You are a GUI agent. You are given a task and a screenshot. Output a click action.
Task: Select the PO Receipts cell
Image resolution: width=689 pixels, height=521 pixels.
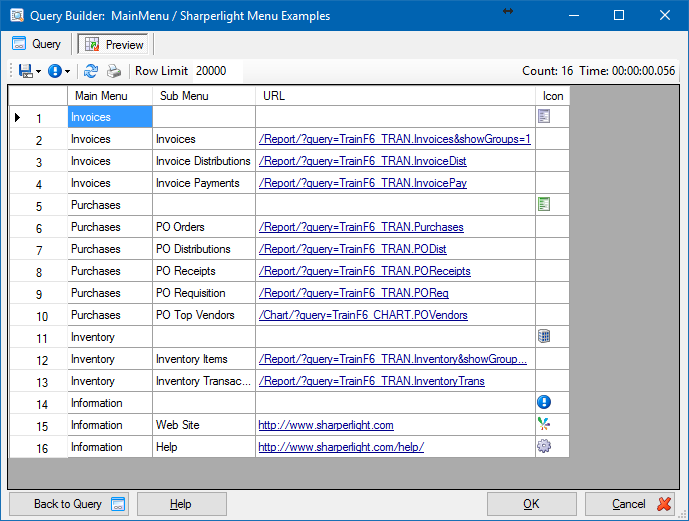[204, 271]
